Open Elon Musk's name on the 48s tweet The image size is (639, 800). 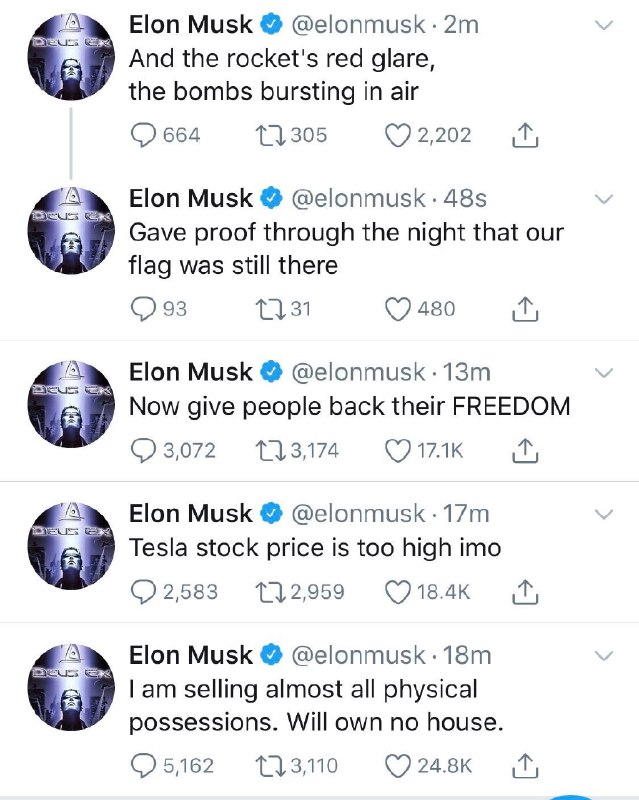coord(191,198)
